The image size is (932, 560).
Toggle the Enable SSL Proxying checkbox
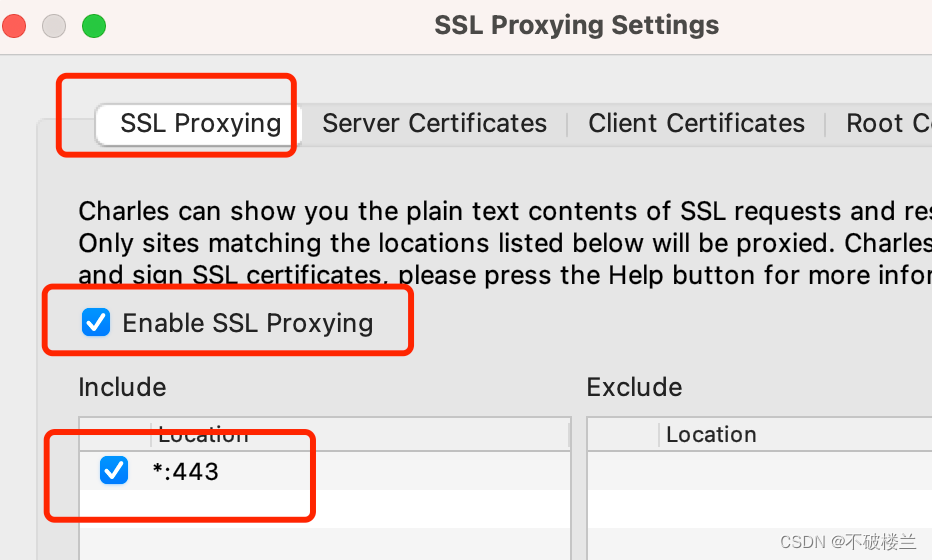point(96,322)
